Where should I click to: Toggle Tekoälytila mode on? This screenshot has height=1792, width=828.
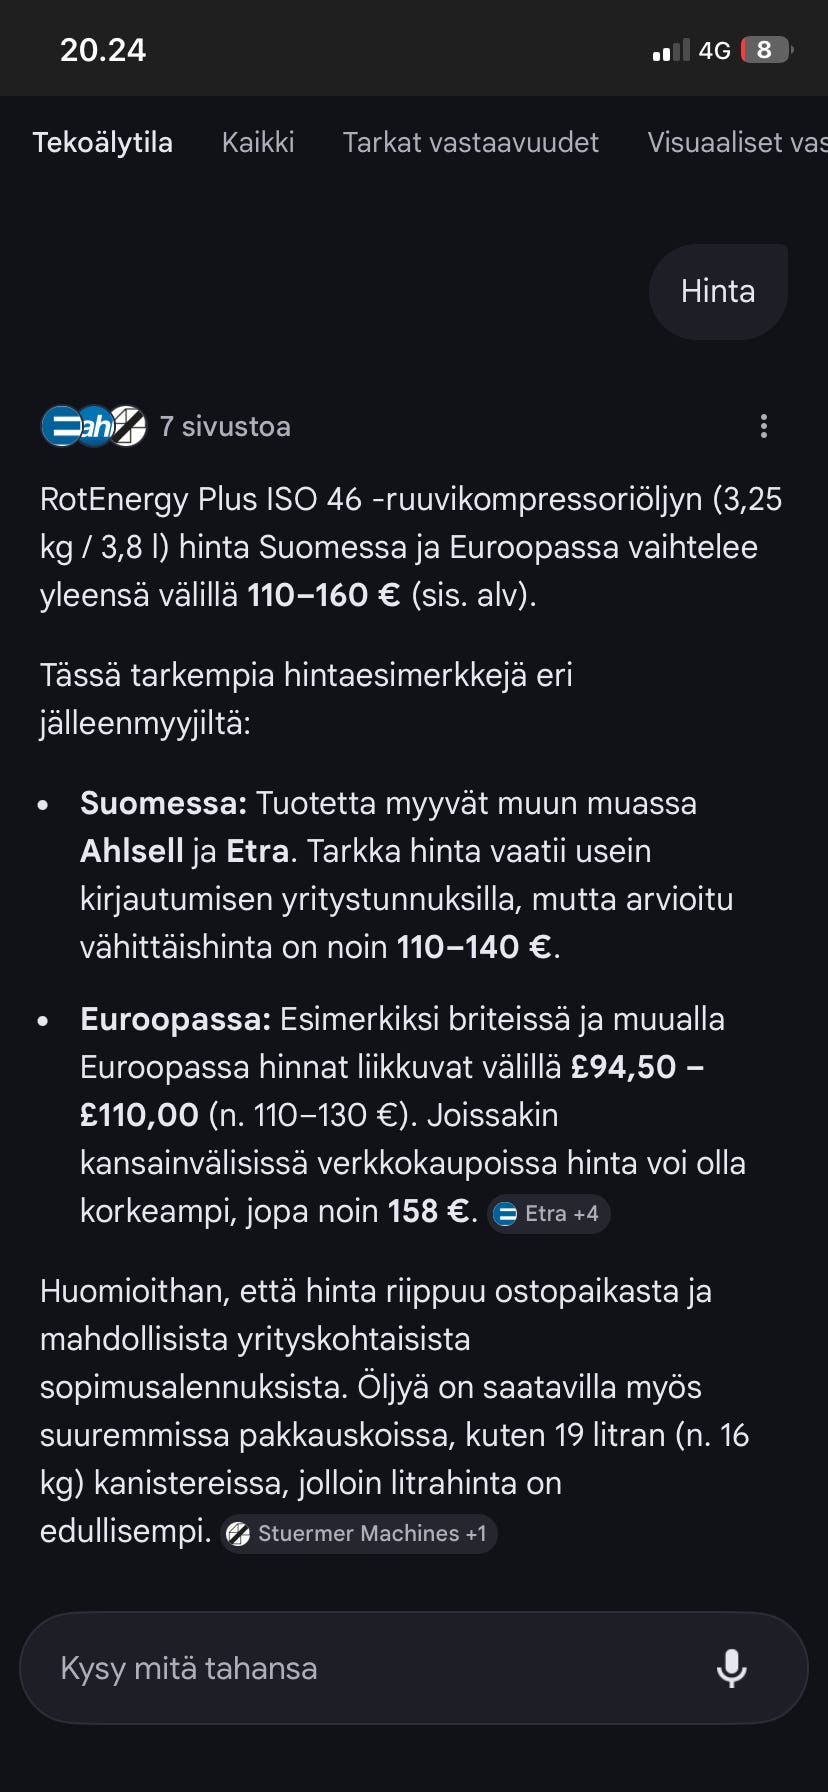(103, 142)
